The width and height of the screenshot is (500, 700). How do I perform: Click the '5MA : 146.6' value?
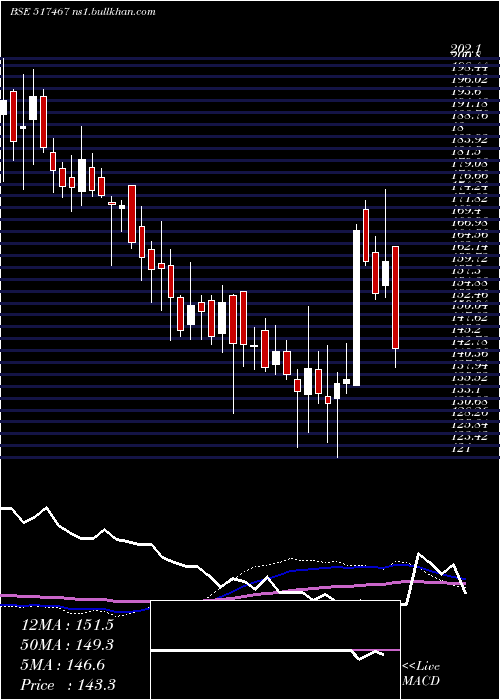point(63,665)
